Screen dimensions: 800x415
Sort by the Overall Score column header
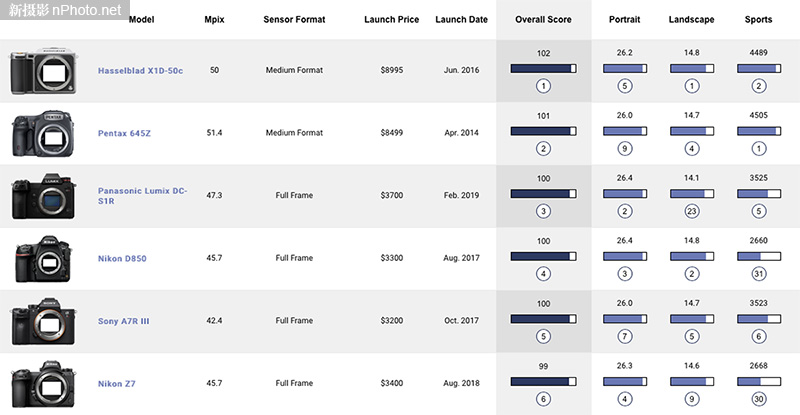(x=543, y=20)
